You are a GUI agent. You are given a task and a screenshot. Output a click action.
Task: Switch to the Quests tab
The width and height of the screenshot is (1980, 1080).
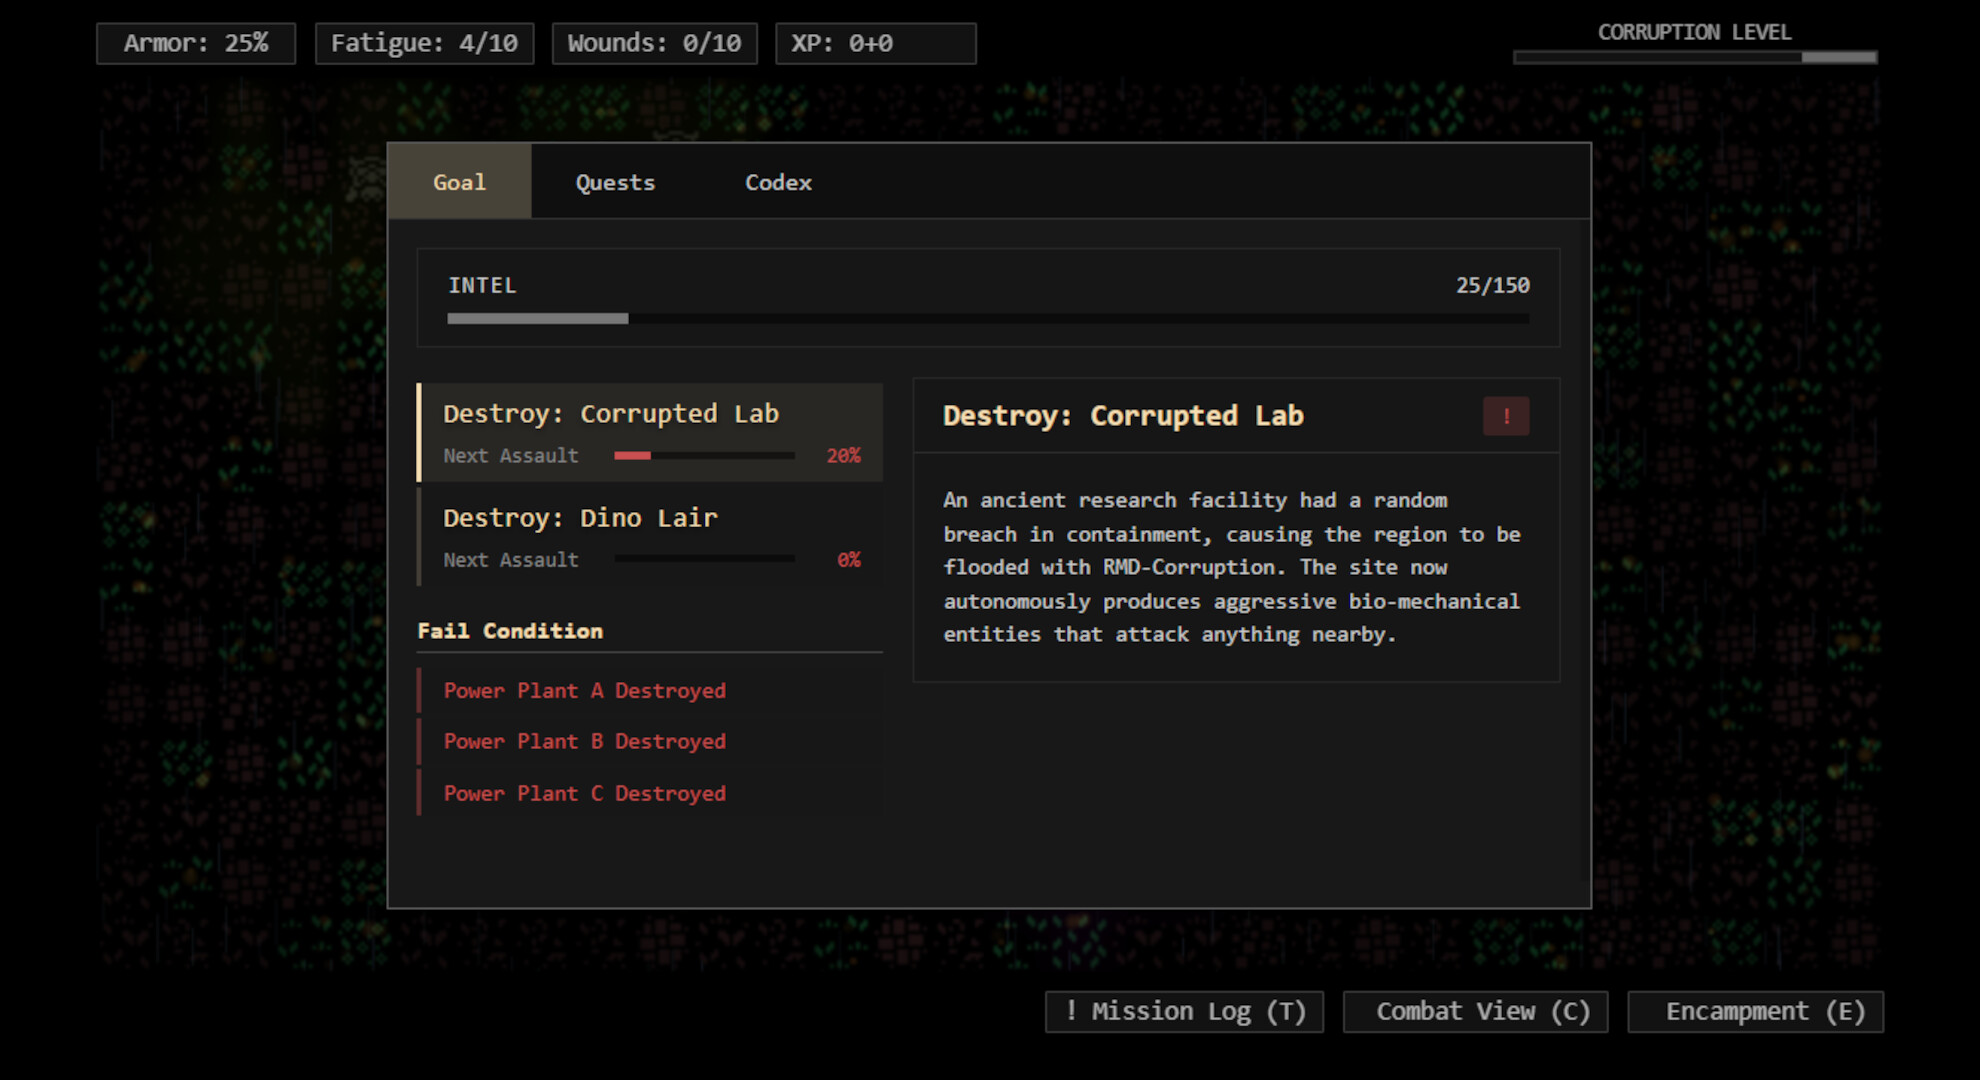point(614,181)
